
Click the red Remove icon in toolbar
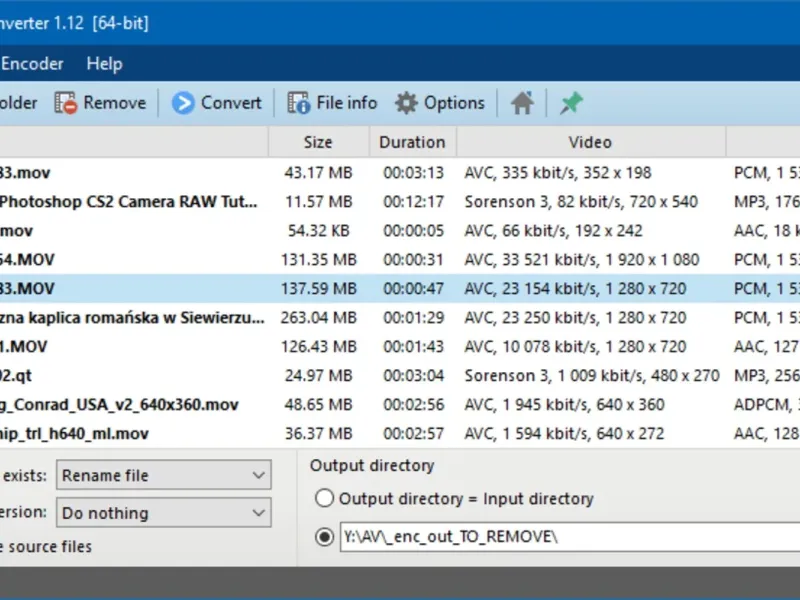click(x=66, y=103)
